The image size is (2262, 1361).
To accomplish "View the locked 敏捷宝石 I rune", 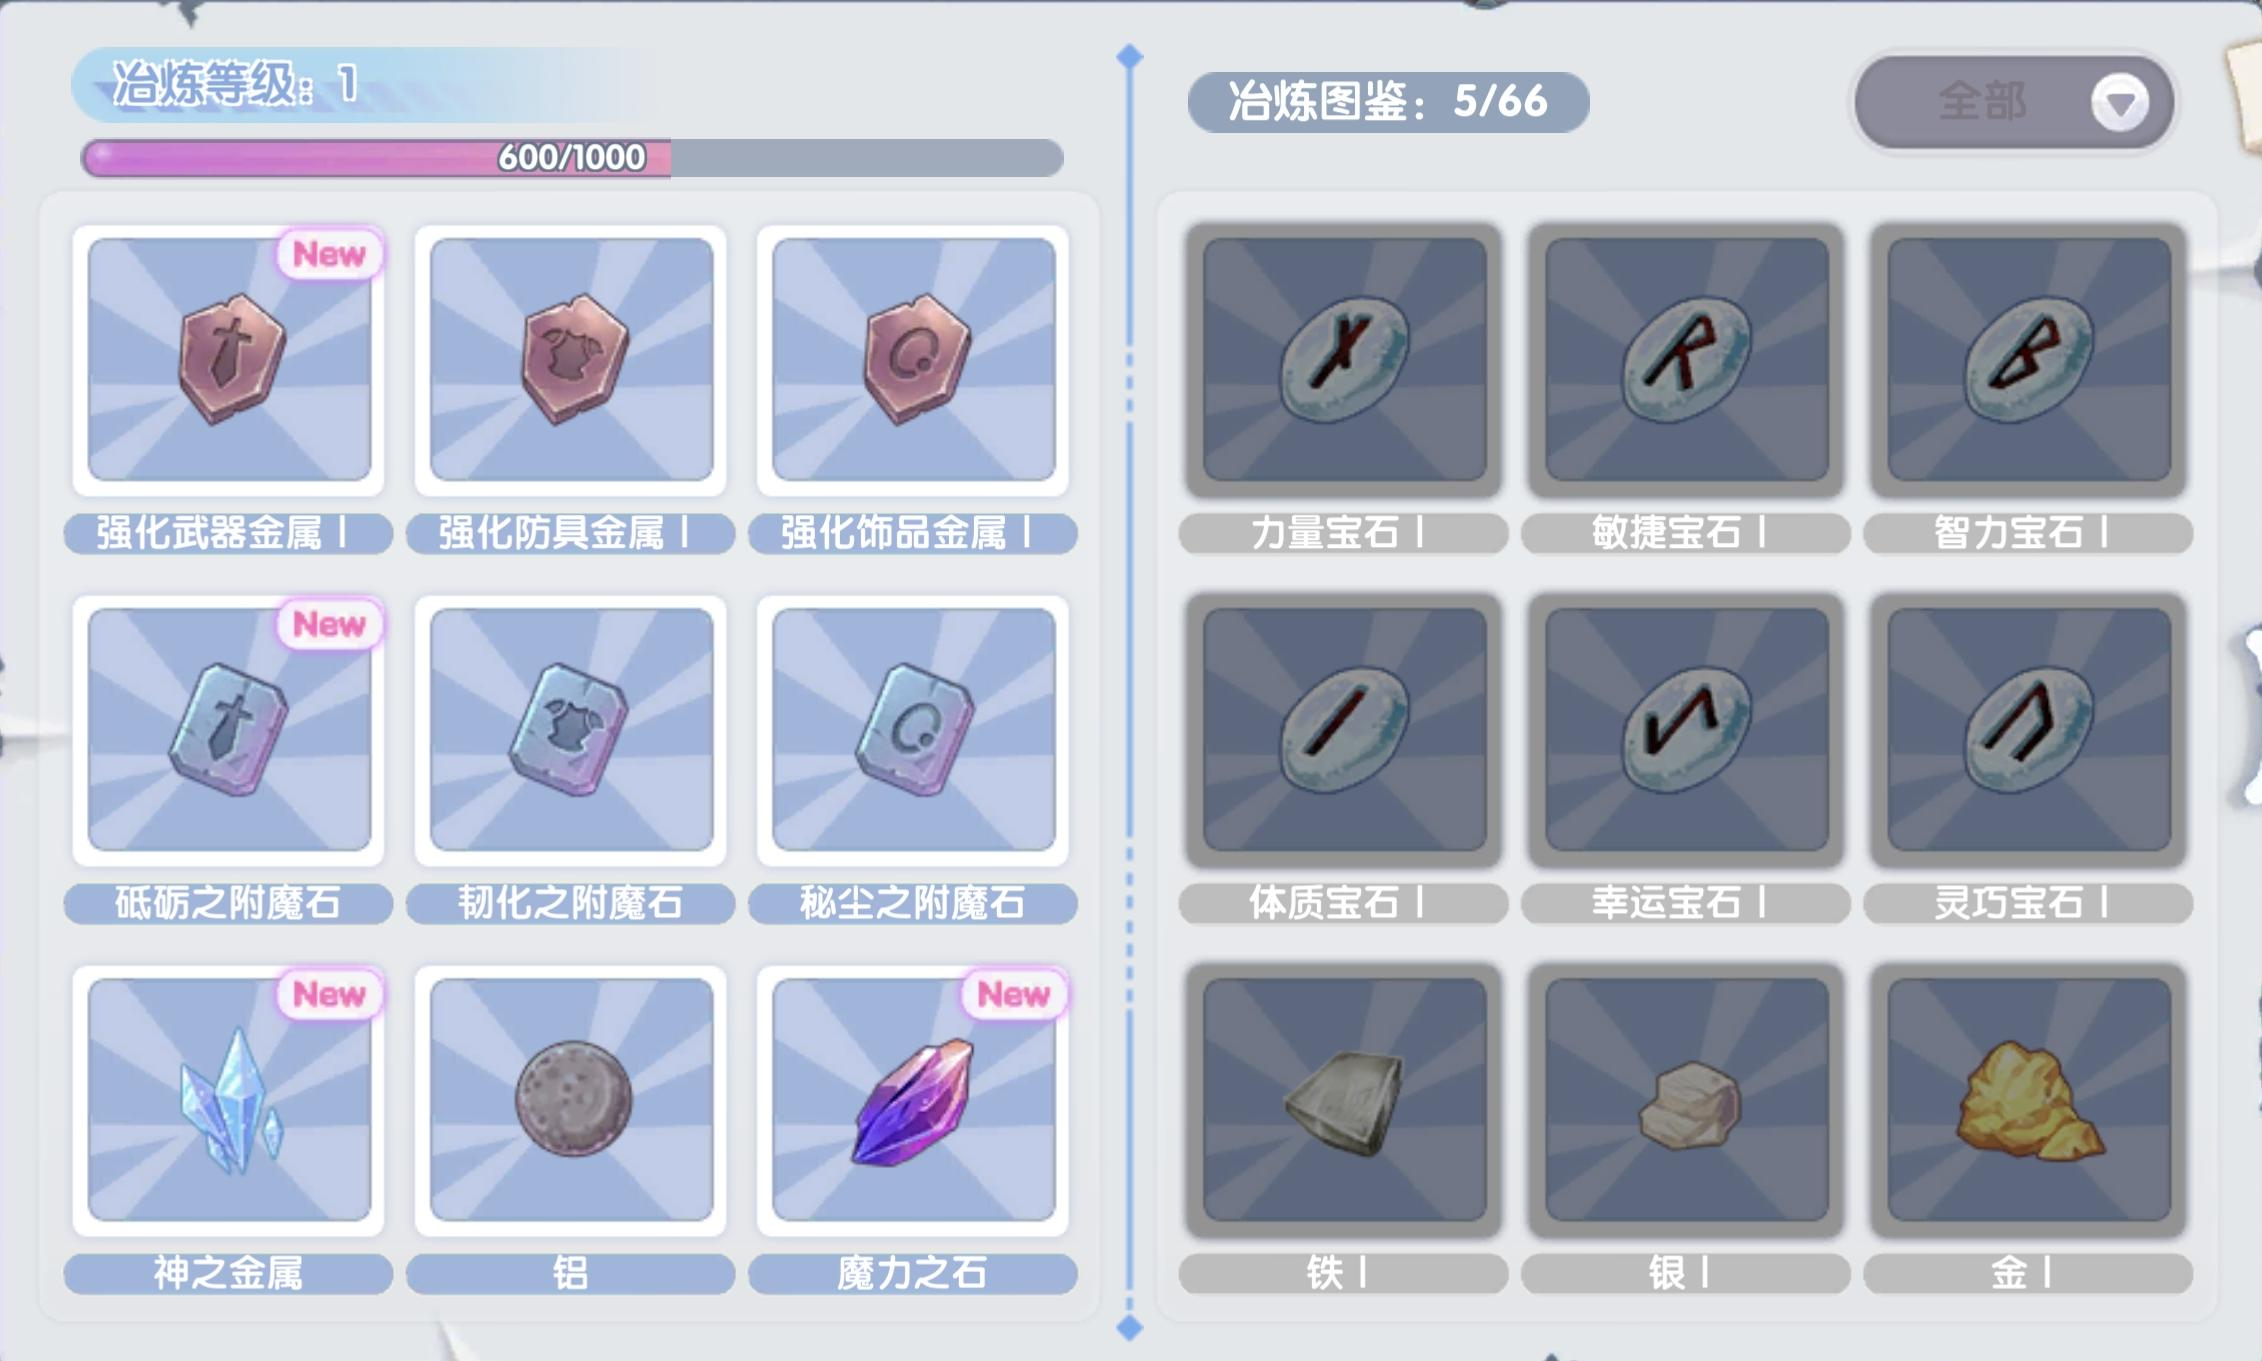I will coord(1686,360).
